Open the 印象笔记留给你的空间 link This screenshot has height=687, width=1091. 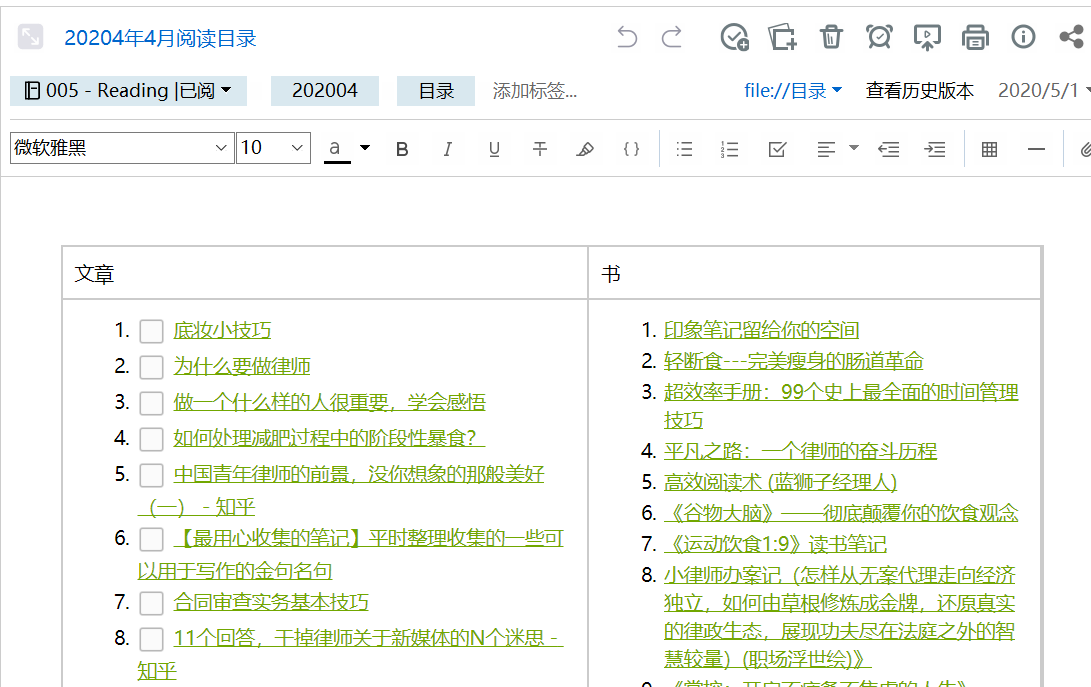pyautogui.click(x=761, y=330)
